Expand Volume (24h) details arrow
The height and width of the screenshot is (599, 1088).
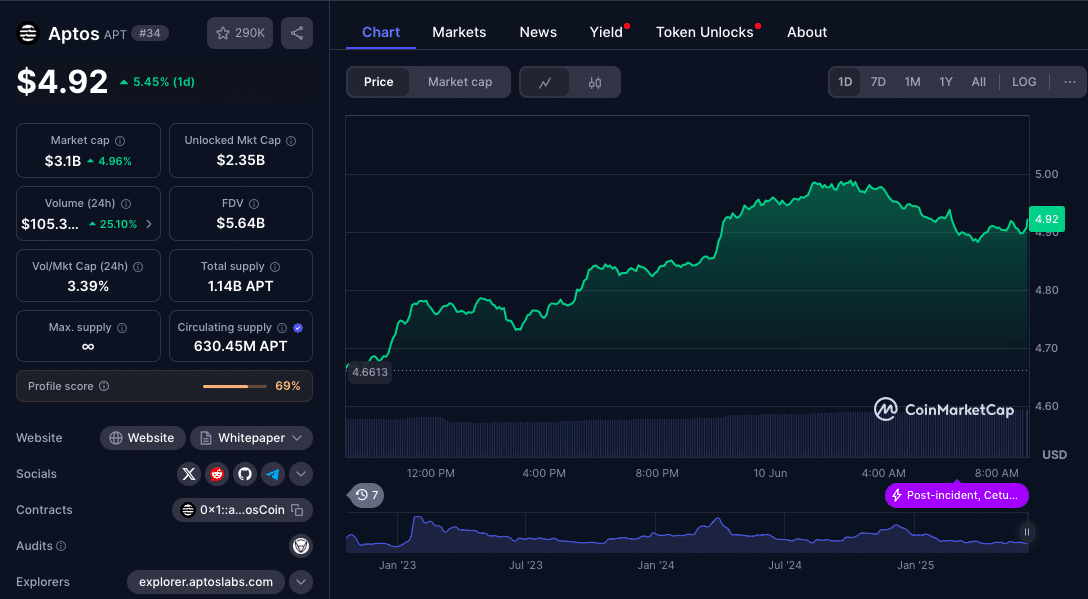pyautogui.click(x=148, y=224)
